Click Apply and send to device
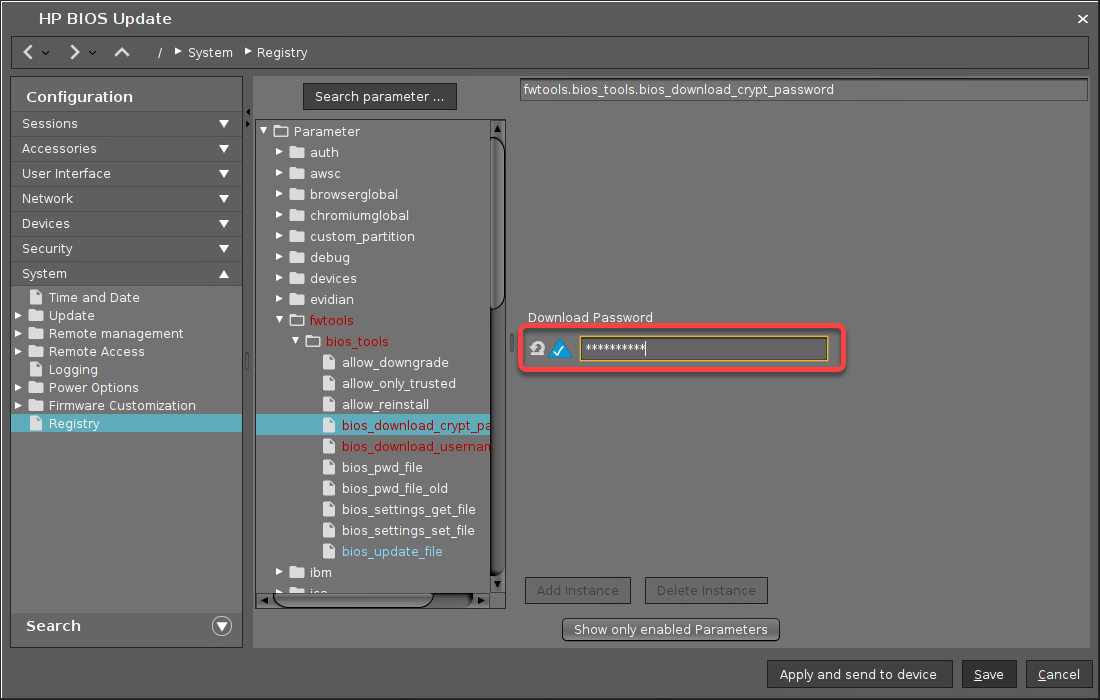 pos(858,674)
